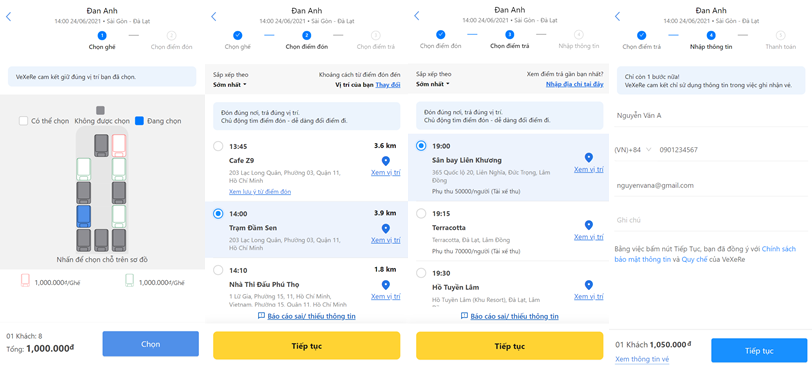Tap the back arrow on seat selection screen

[x=8, y=17]
